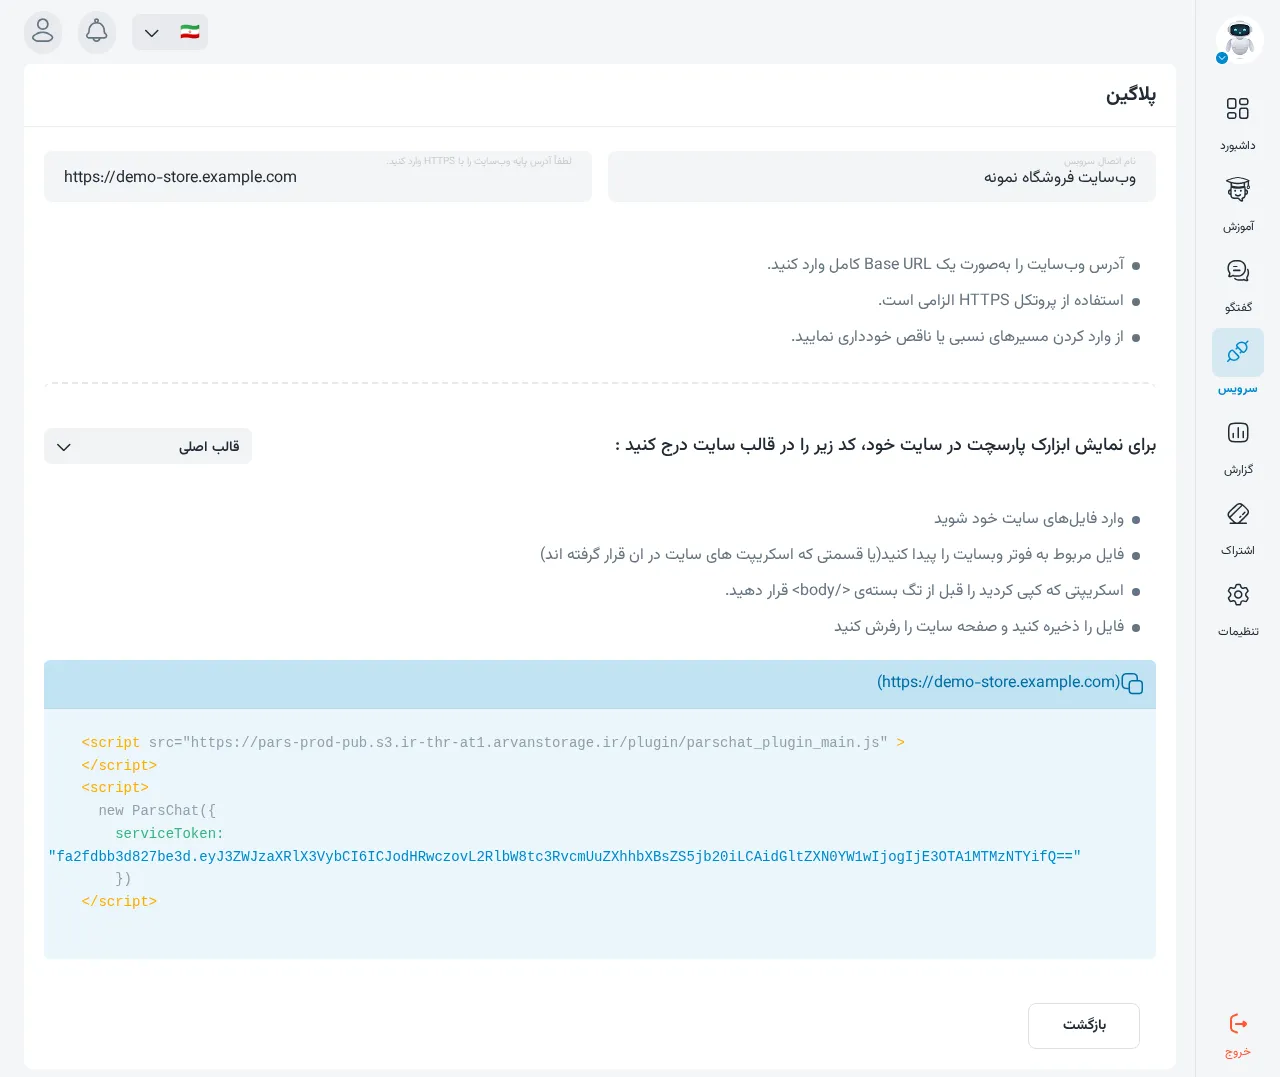The height and width of the screenshot is (1077, 1280).
Task: Click the robot avatar logo
Action: click(x=1239, y=40)
